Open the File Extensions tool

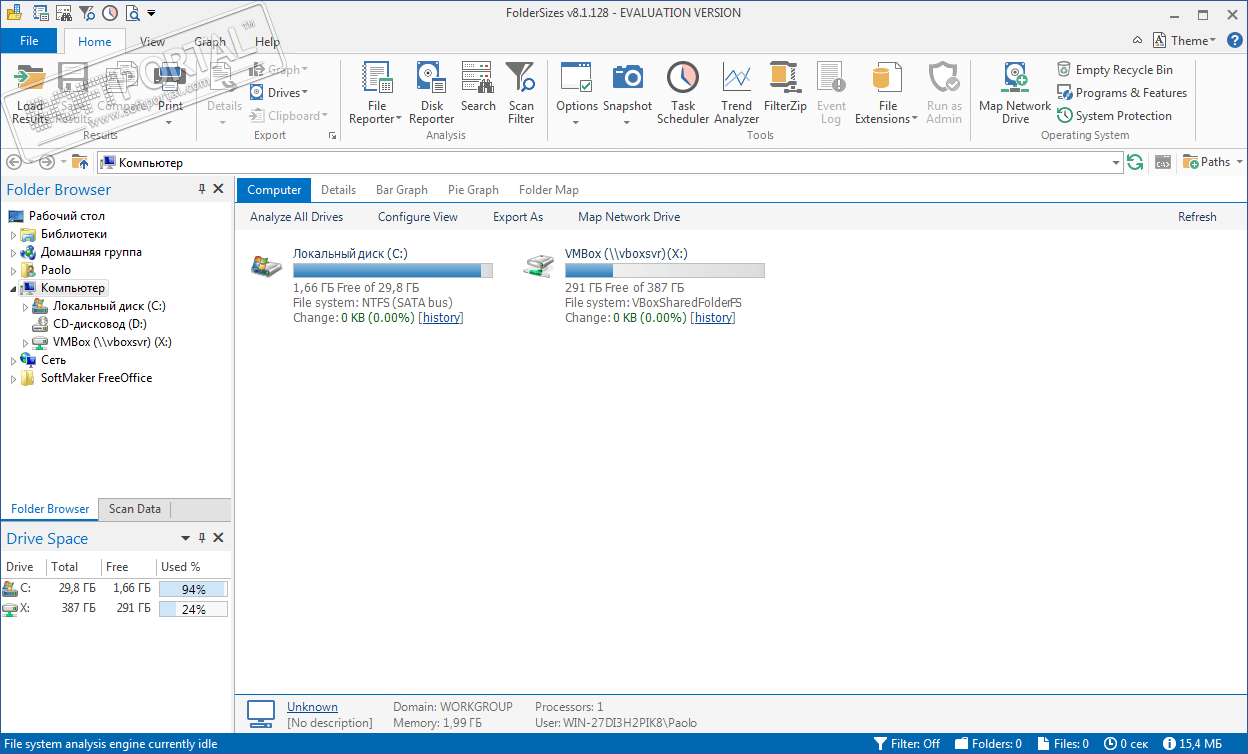(x=888, y=92)
